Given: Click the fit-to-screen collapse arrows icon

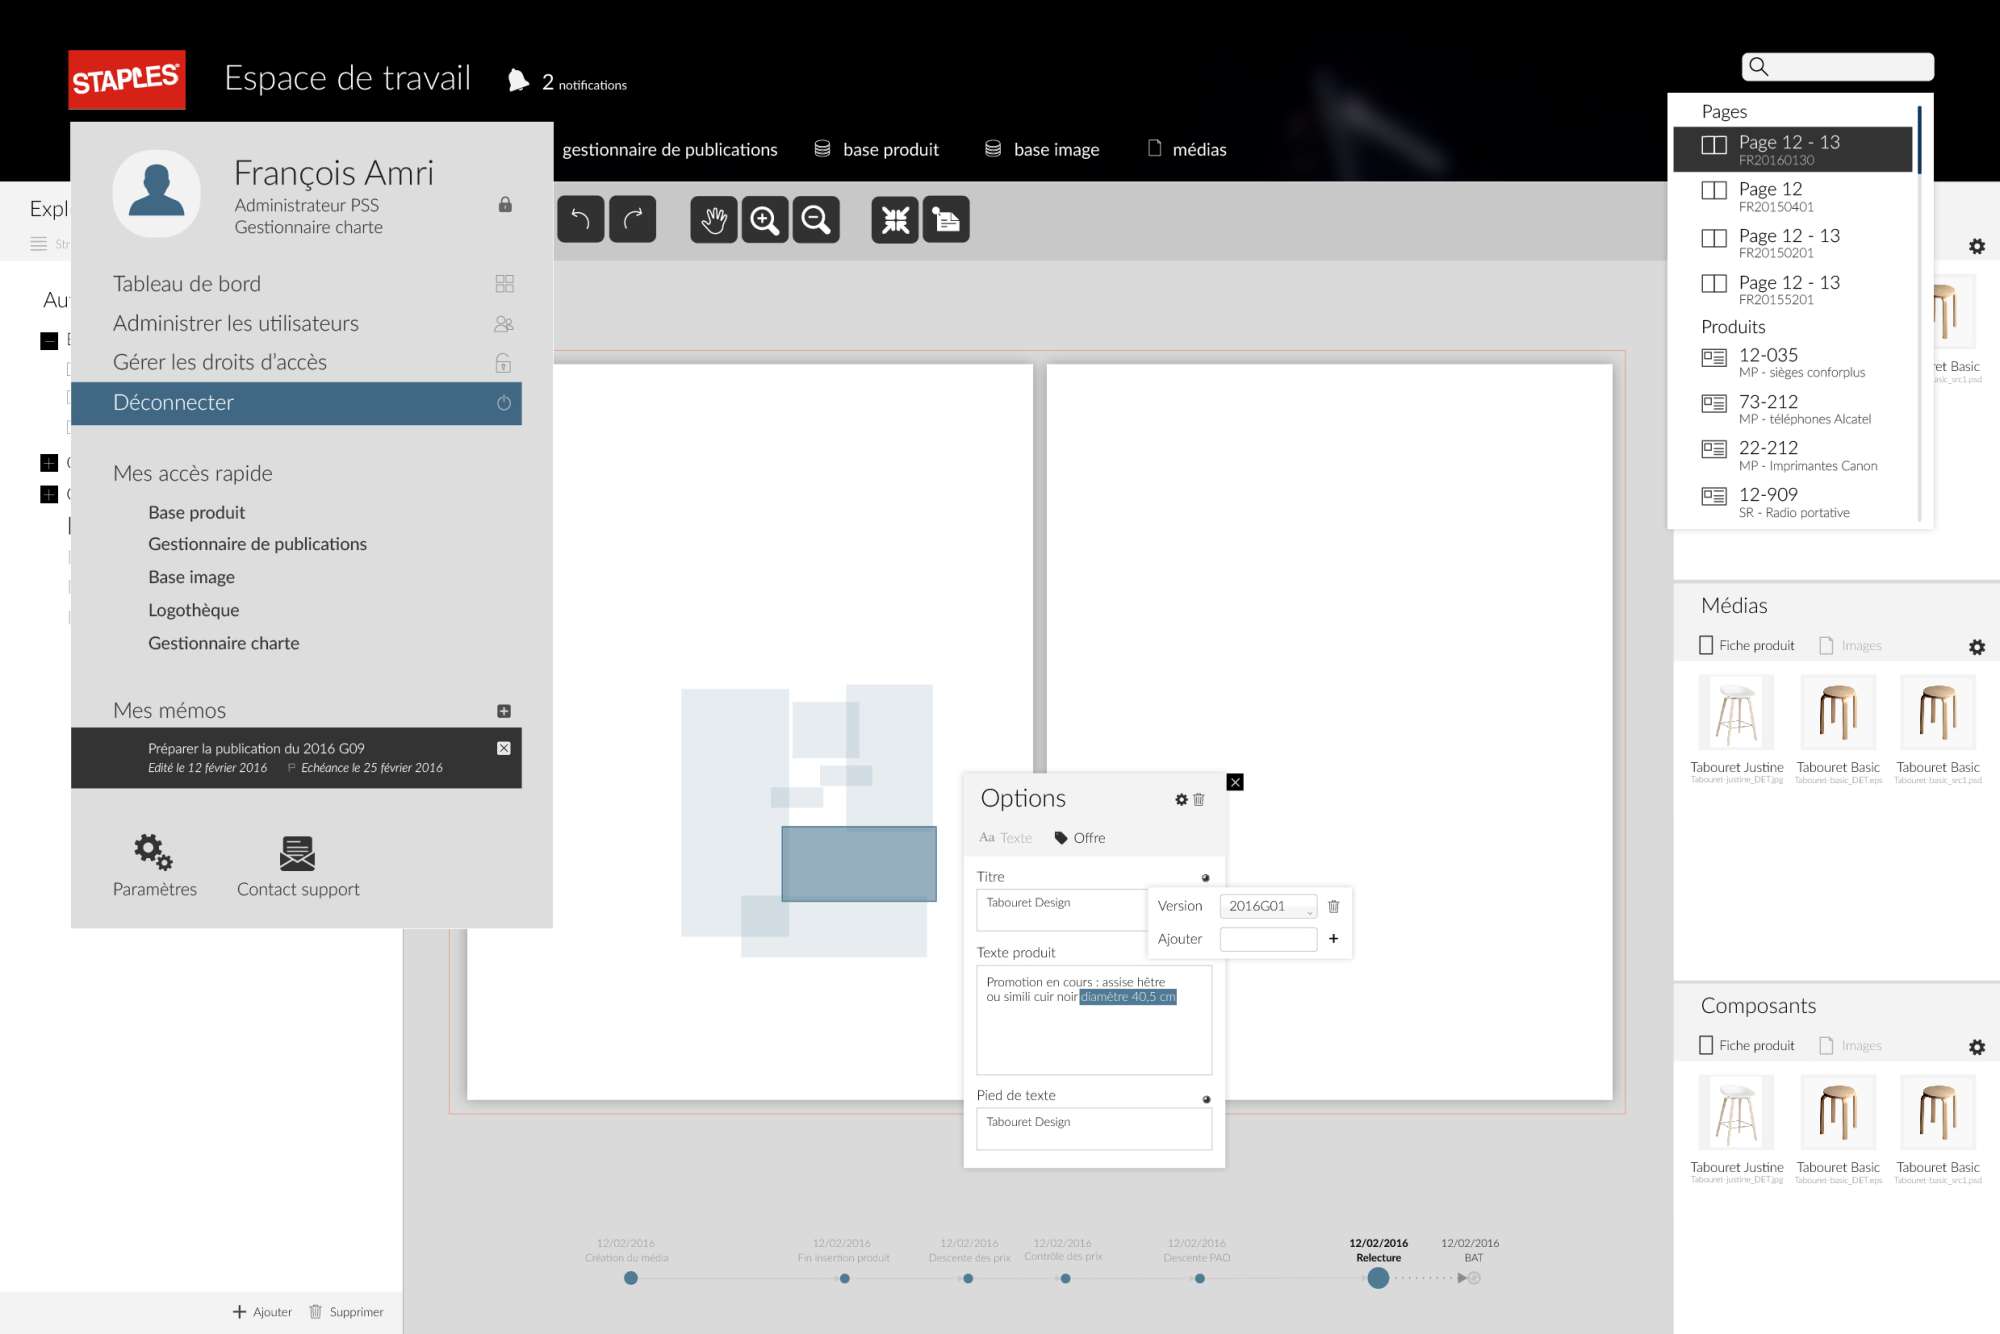Looking at the screenshot, I should click(894, 219).
